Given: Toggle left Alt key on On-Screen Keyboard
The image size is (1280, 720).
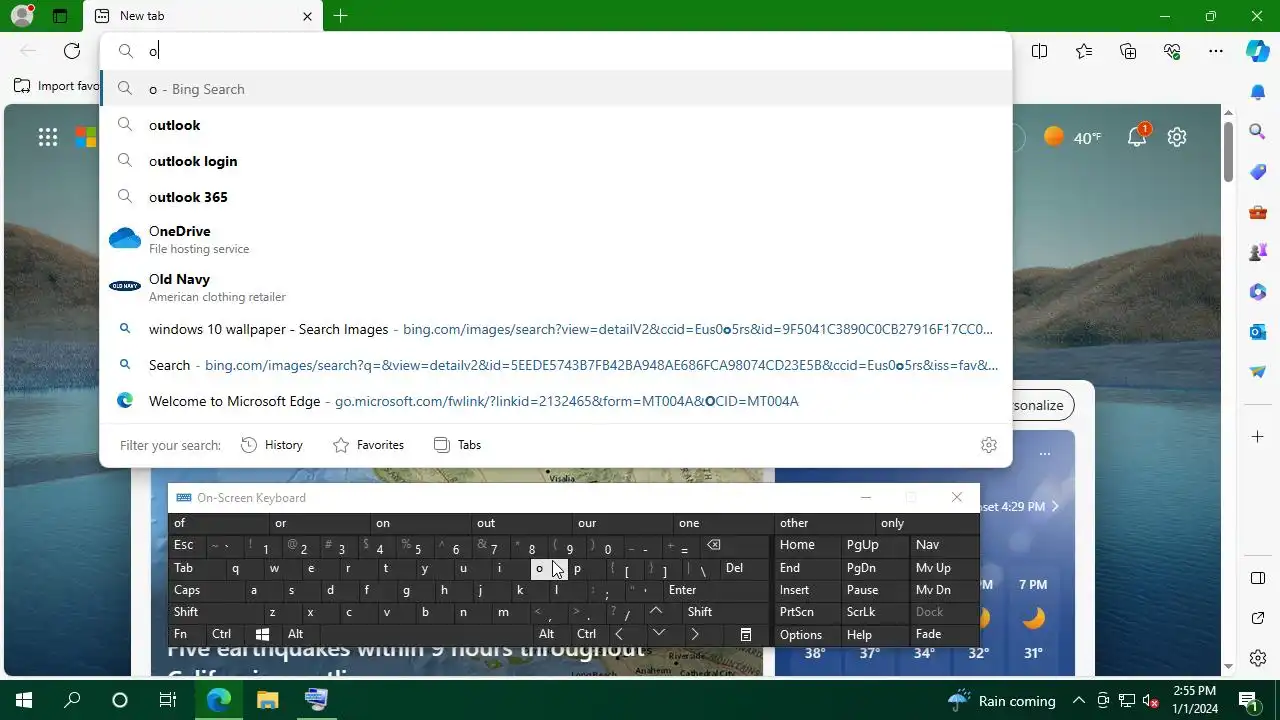Looking at the screenshot, I should coord(299,634).
